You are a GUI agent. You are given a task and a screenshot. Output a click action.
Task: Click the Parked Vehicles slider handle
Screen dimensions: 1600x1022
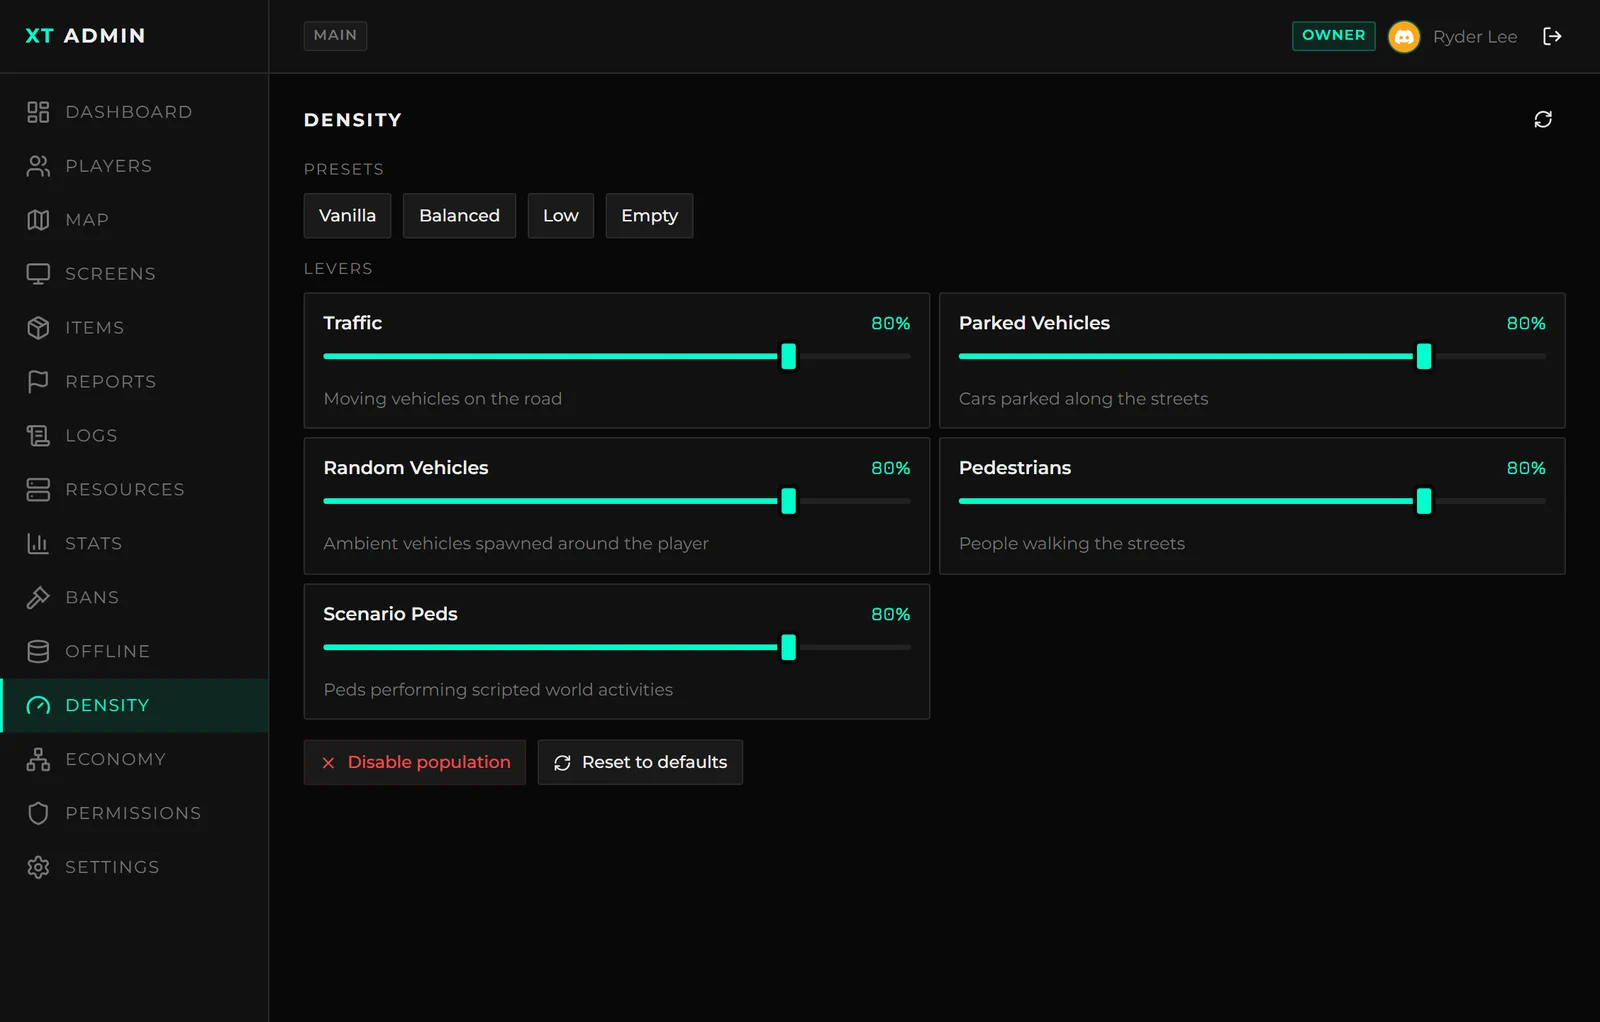pyautogui.click(x=1424, y=357)
